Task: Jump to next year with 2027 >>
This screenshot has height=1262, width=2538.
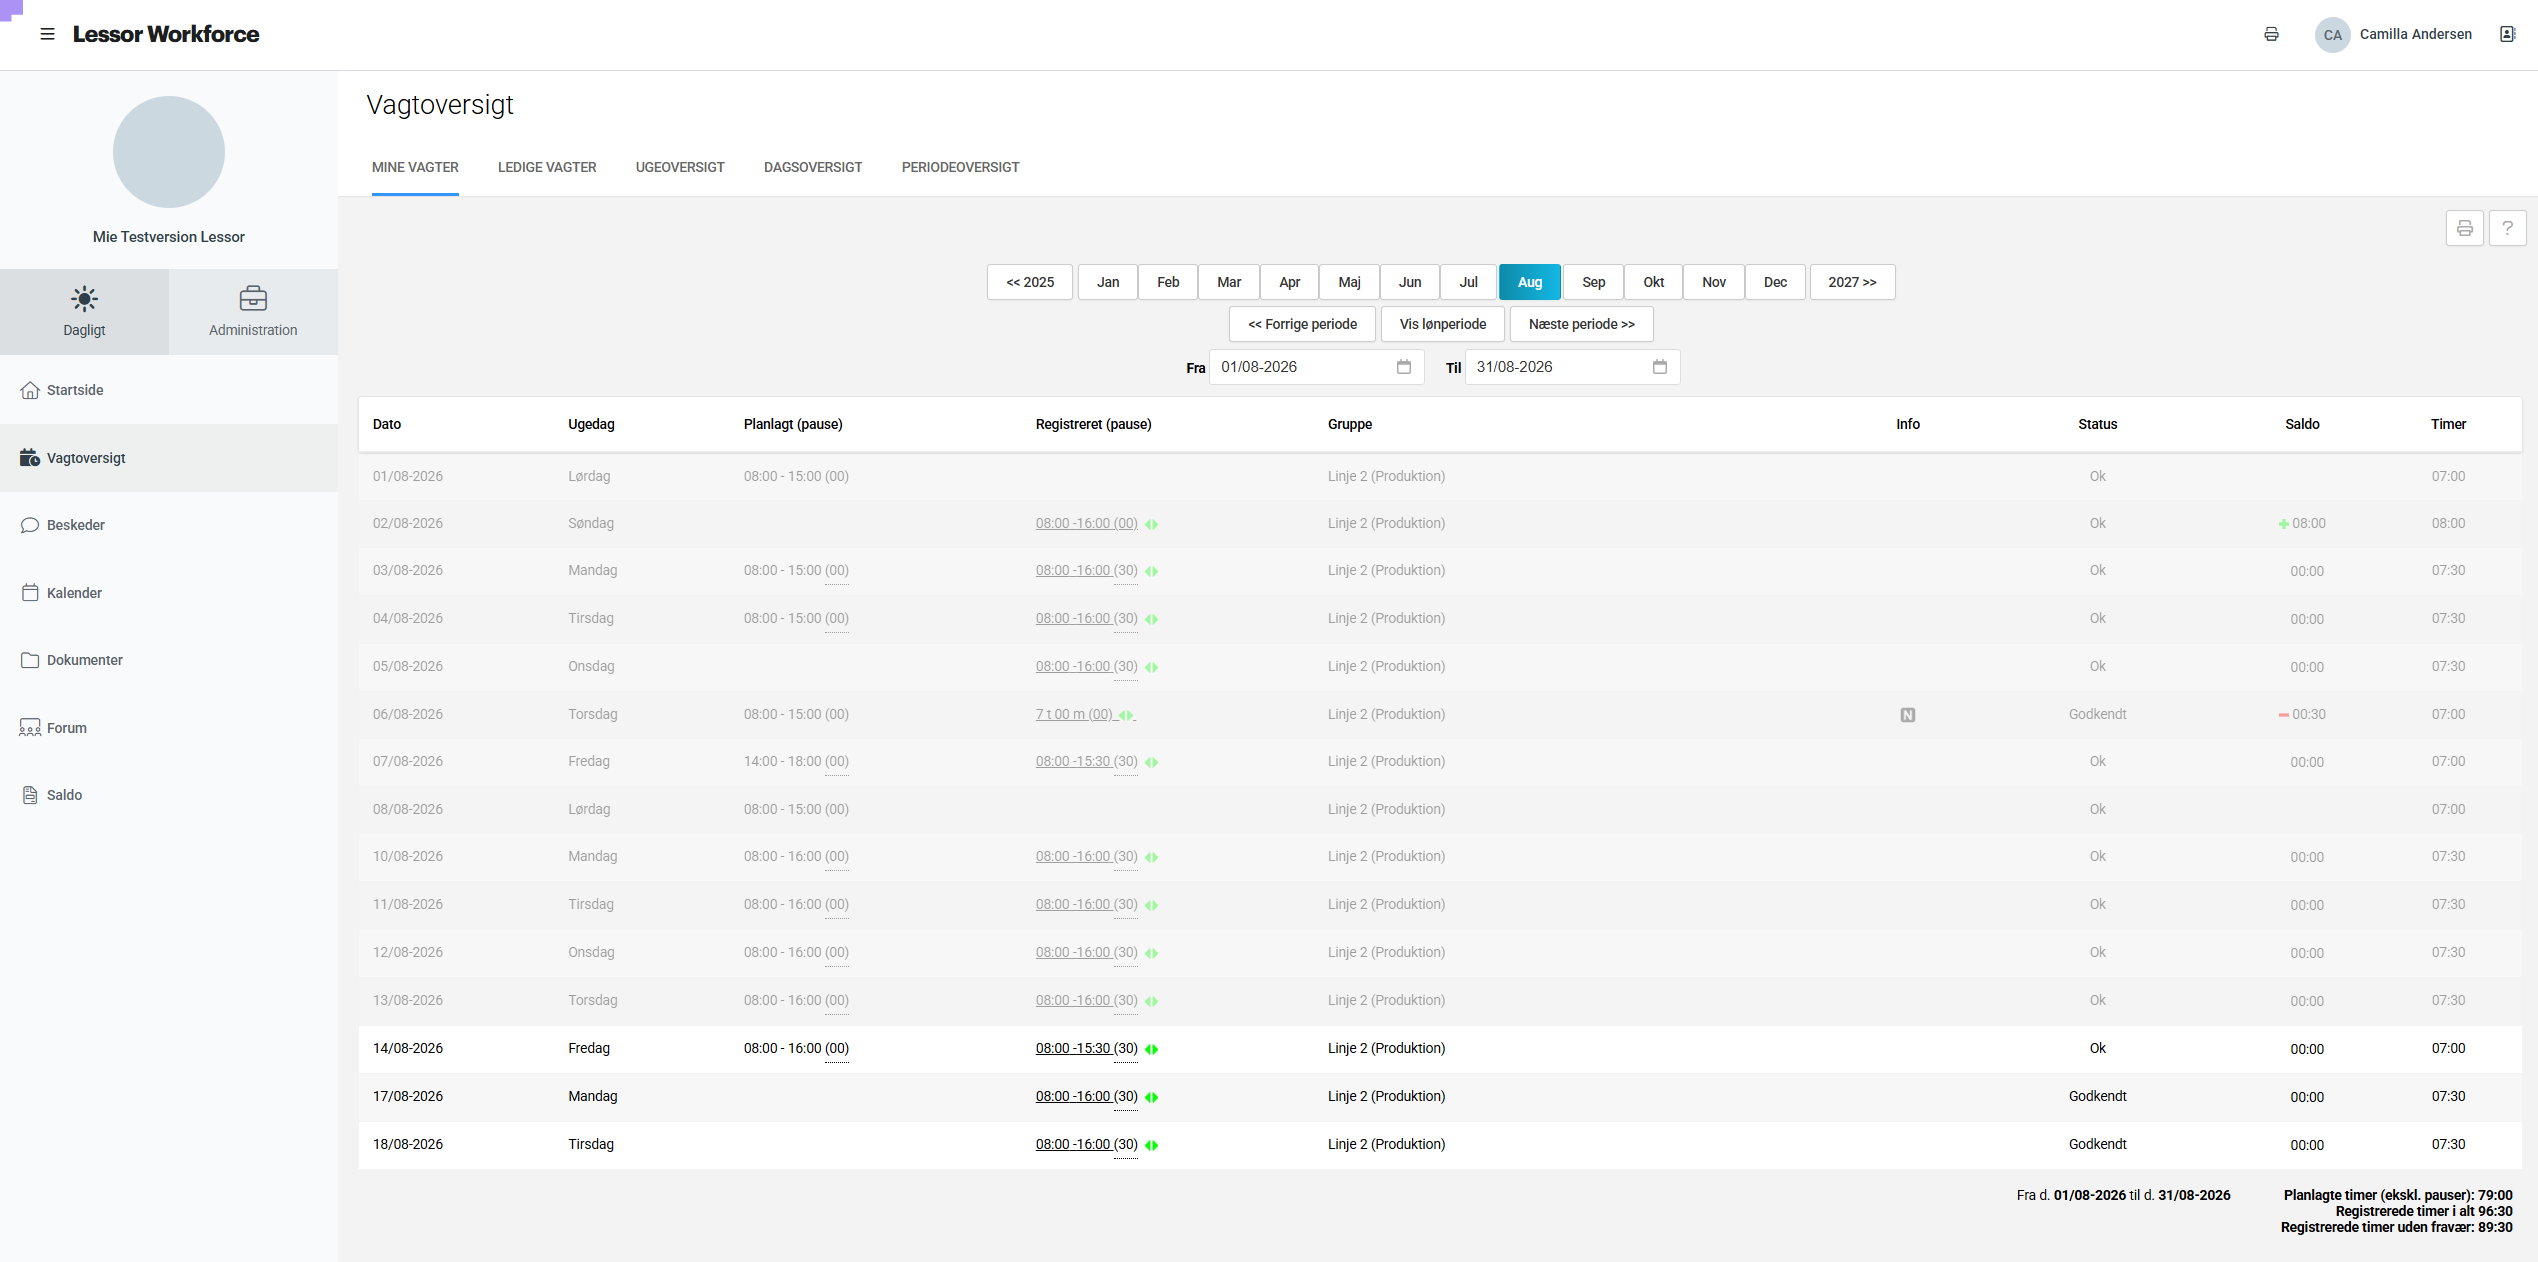Action: [1852, 282]
